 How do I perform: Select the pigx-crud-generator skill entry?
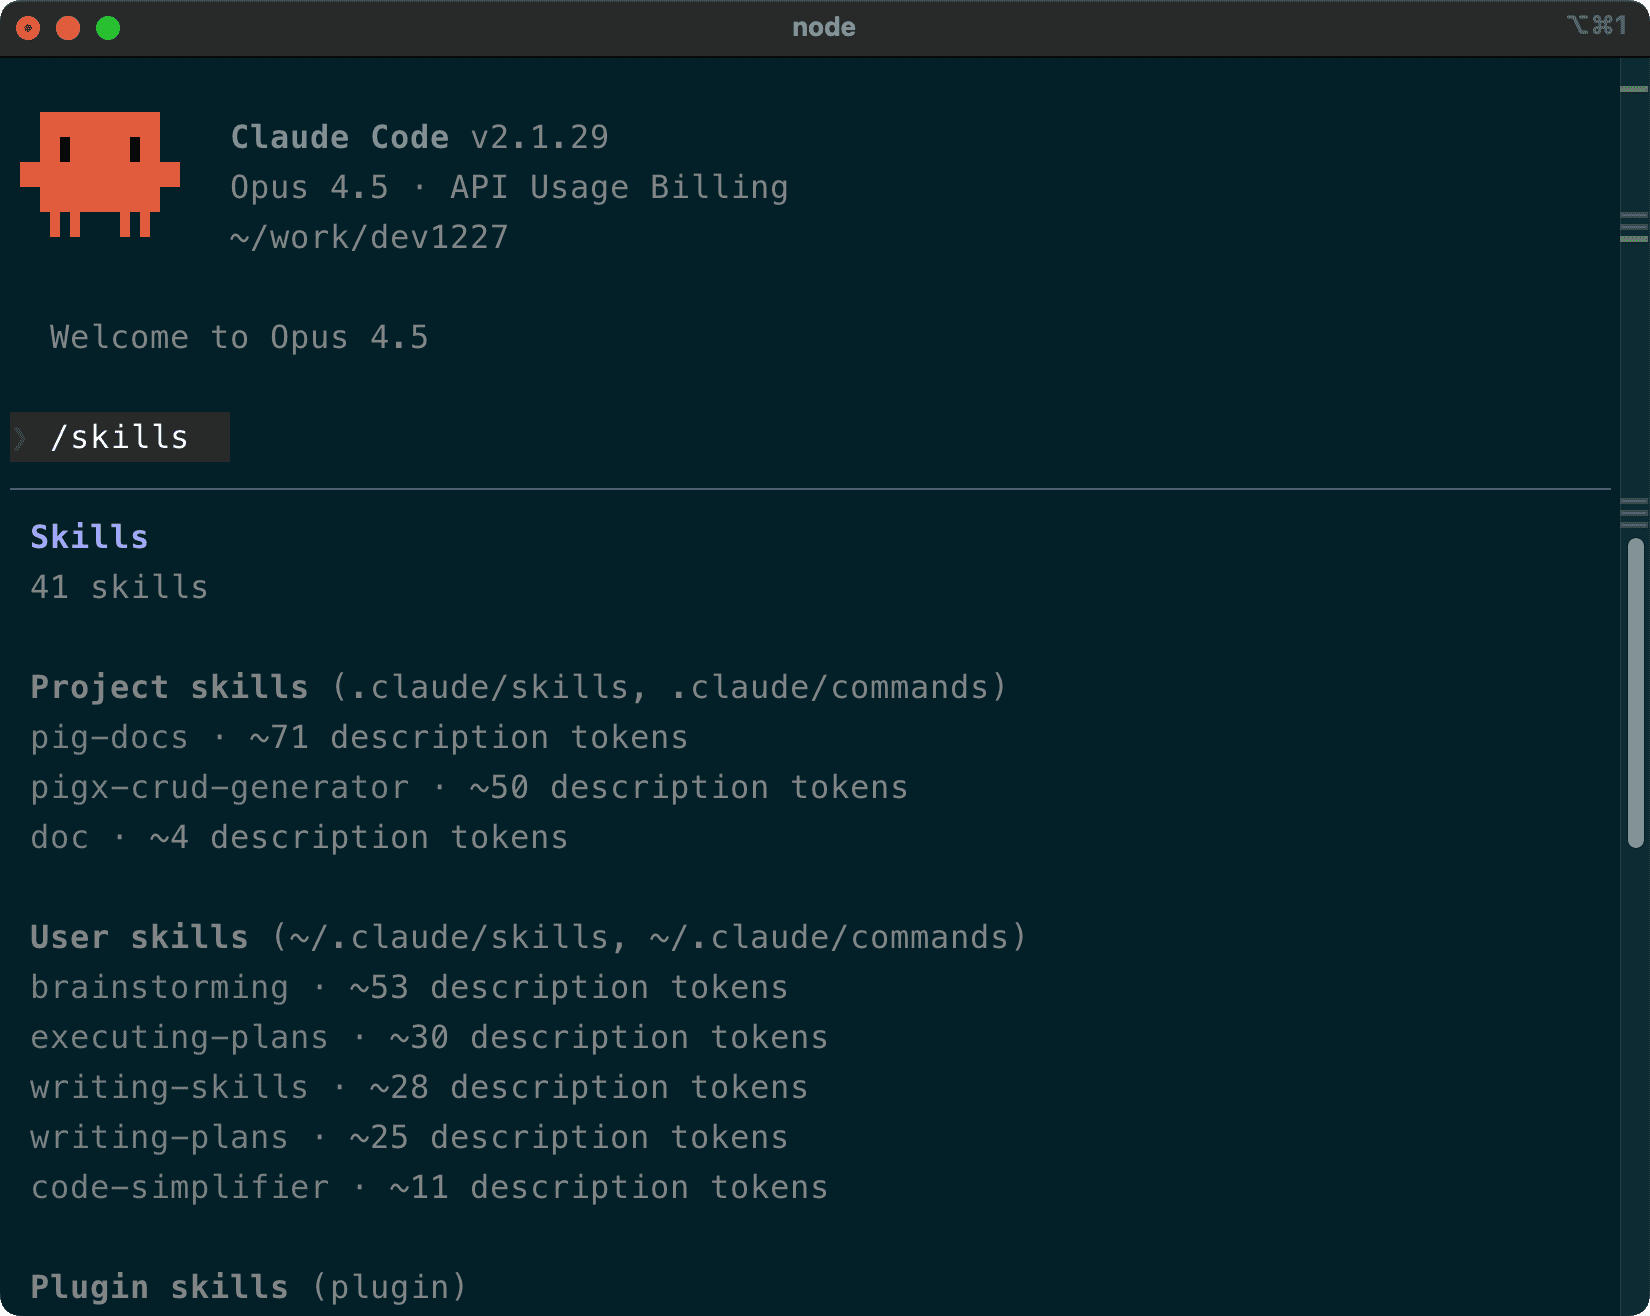coord(220,787)
